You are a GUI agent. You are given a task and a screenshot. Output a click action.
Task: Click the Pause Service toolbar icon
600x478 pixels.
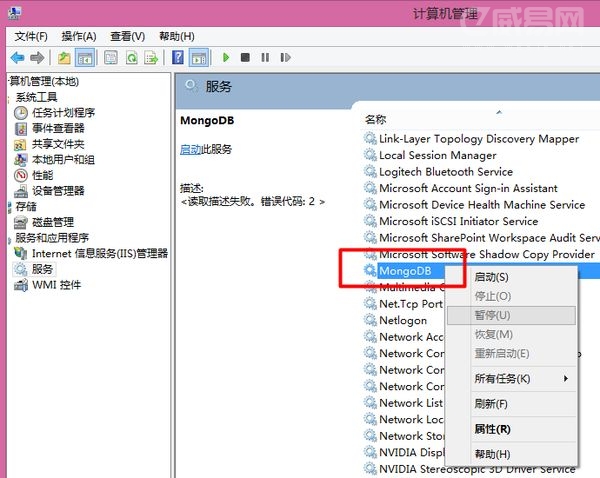pyautogui.click(x=265, y=58)
